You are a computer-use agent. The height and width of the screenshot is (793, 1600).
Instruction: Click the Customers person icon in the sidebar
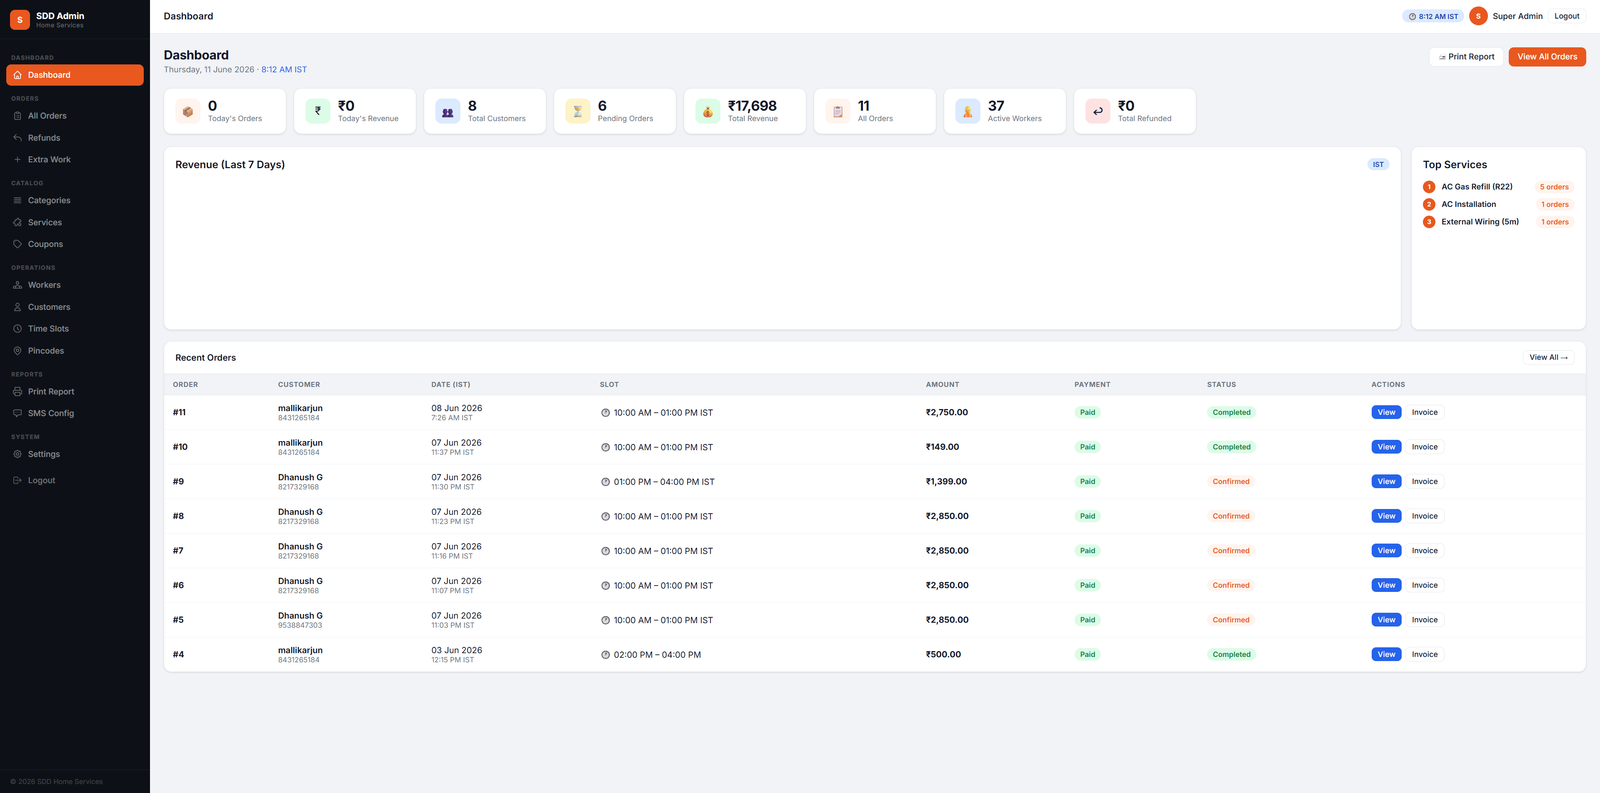point(17,307)
